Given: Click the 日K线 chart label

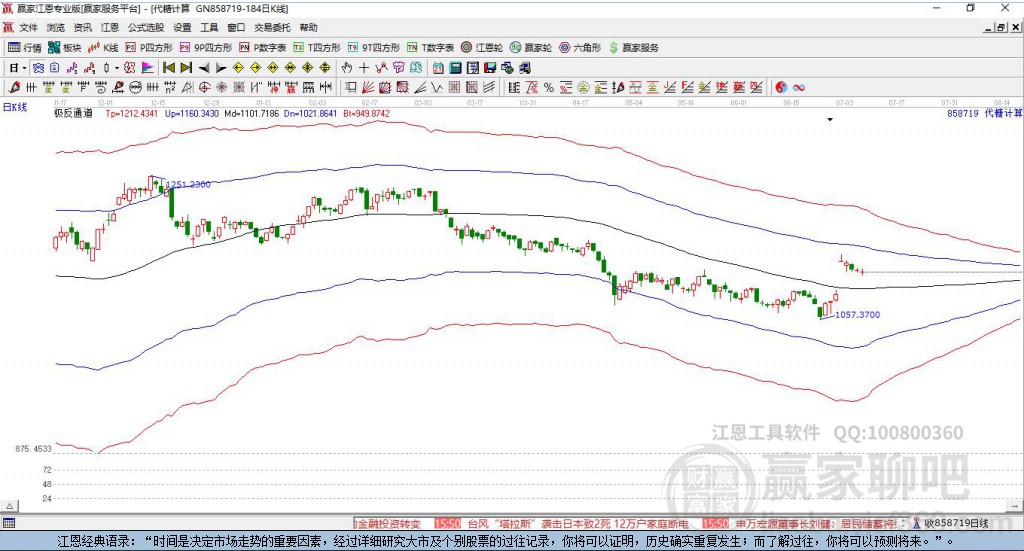Looking at the screenshot, I should [x=15, y=107].
